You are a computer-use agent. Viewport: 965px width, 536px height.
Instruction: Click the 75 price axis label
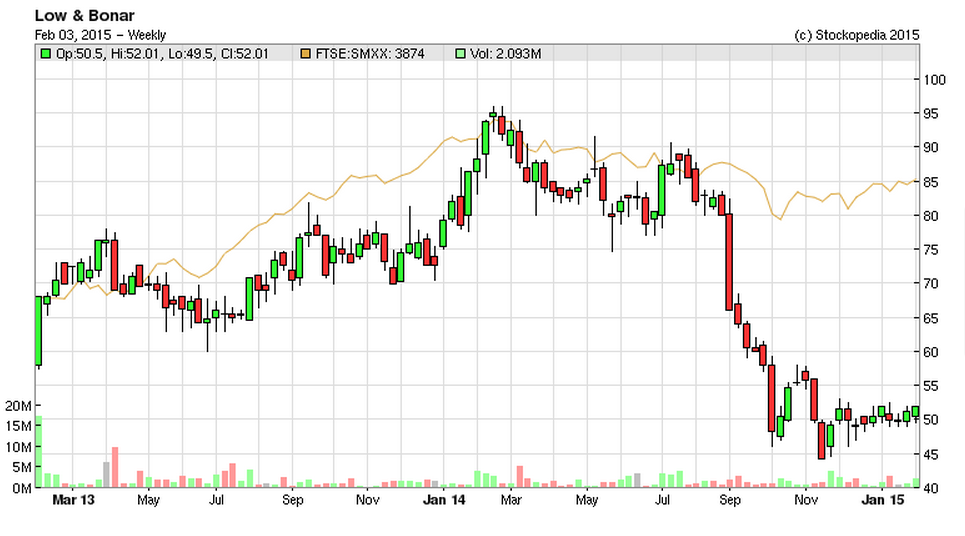[931, 250]
